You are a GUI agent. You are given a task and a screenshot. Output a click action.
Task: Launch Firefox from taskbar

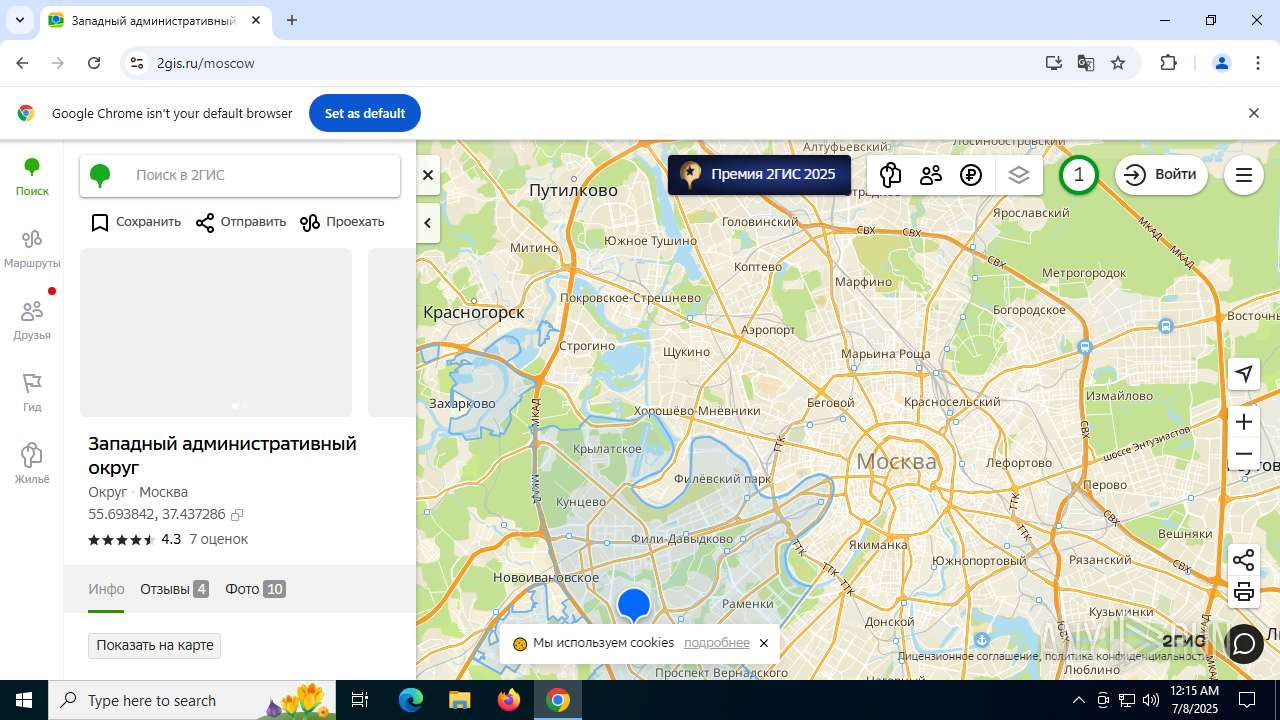pyautogui.click(x=509, y=700)
